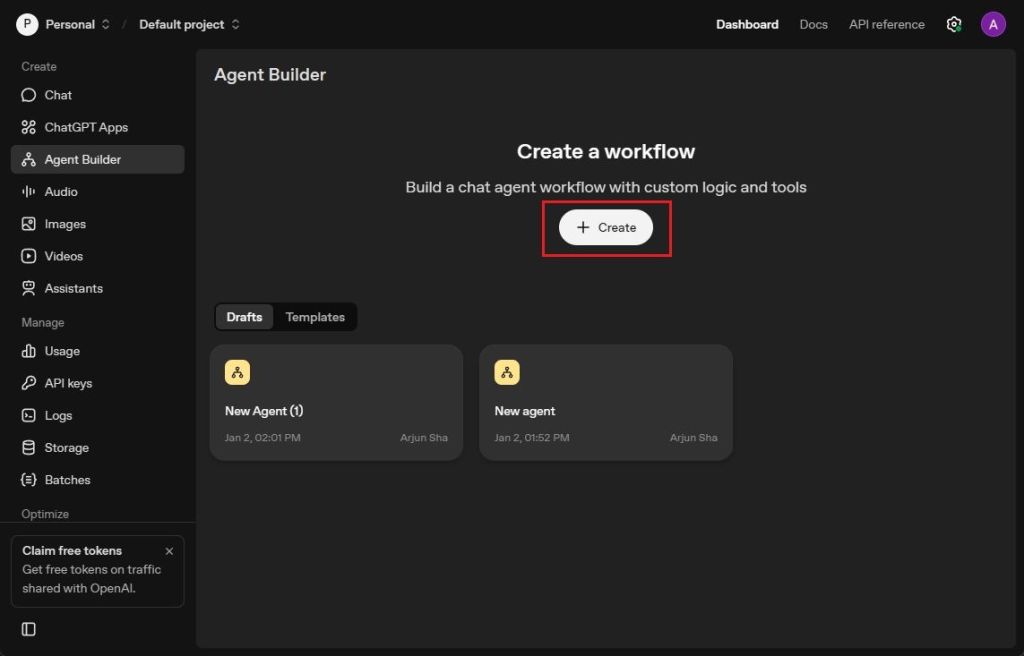Image resolution: width=1024 pixels, height=656 pixels.
Task: Open the Batches section
Action: (65, 479)
